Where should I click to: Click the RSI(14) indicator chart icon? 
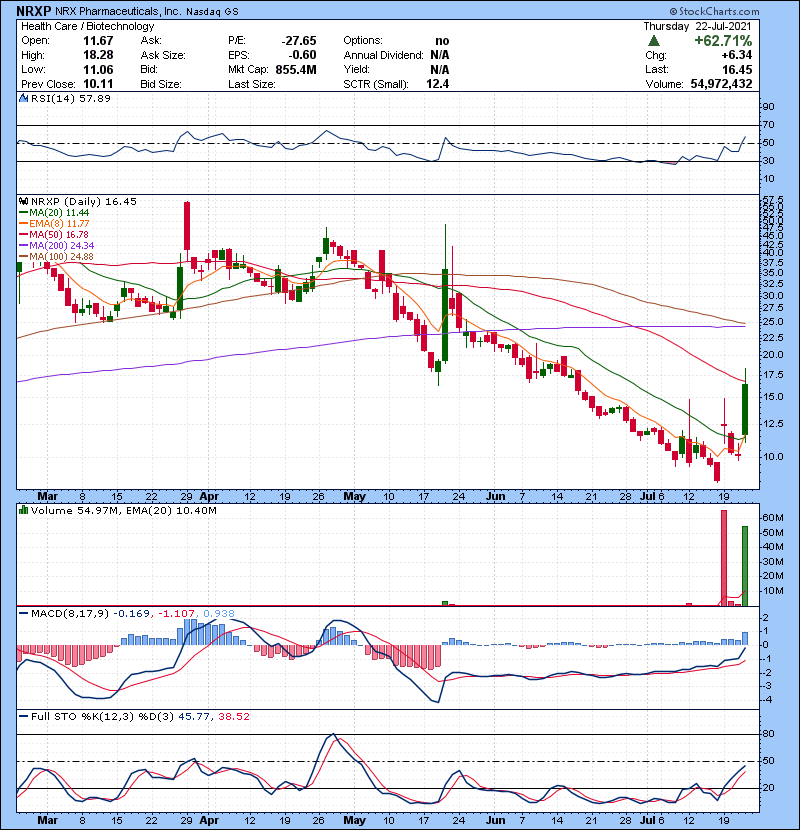(23, 98)
